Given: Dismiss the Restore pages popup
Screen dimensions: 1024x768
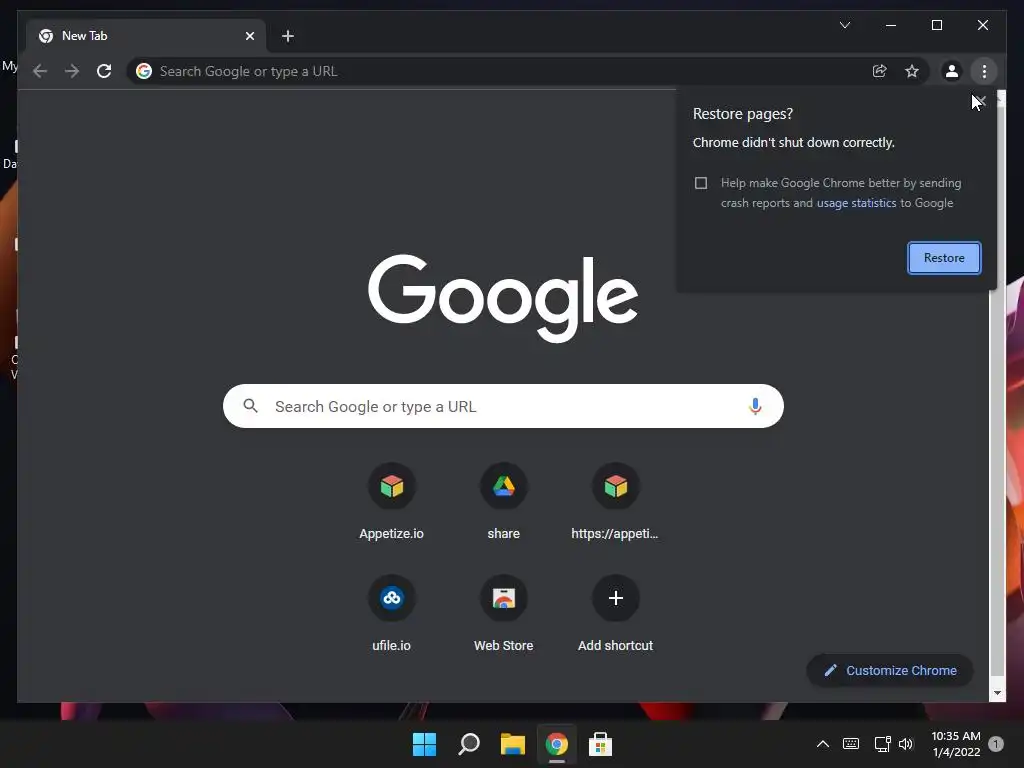Looking at the screenshot, I should (980, 101).
